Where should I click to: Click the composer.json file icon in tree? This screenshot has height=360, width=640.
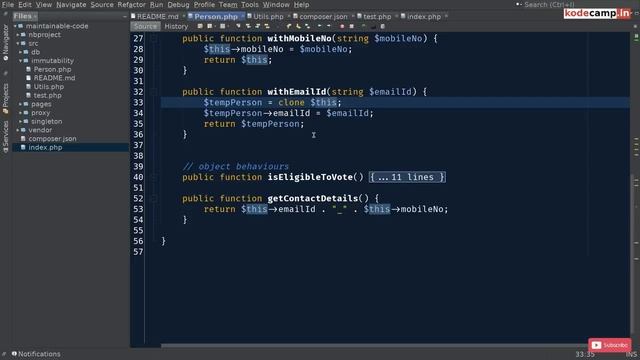[23, 139]
